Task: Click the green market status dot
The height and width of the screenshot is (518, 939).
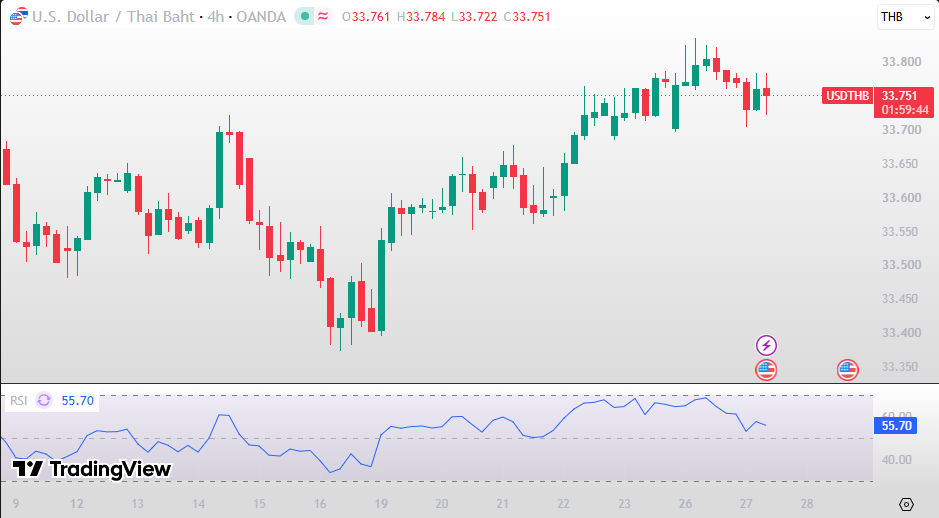Action: [x=305, y=16]
